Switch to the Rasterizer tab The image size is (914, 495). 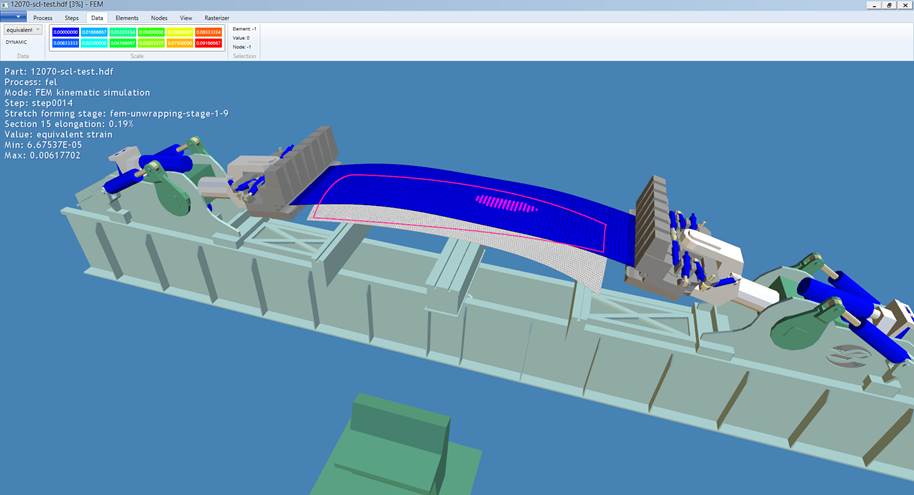[x=217, y=18]
